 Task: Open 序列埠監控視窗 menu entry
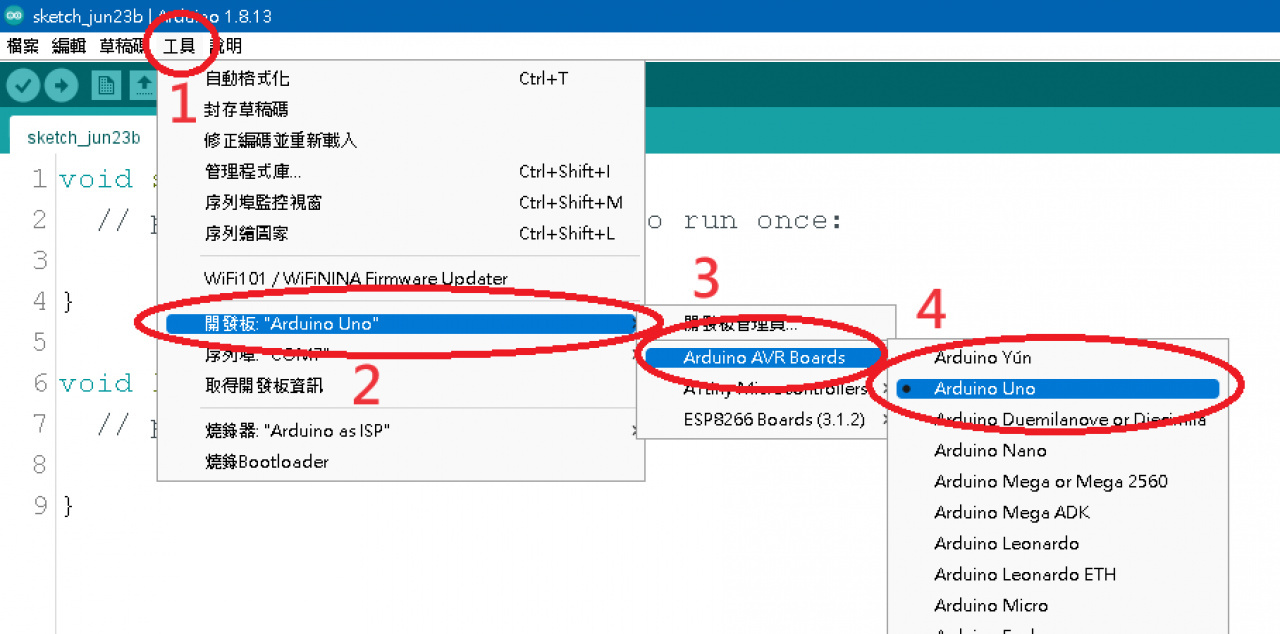pos(263,203)
